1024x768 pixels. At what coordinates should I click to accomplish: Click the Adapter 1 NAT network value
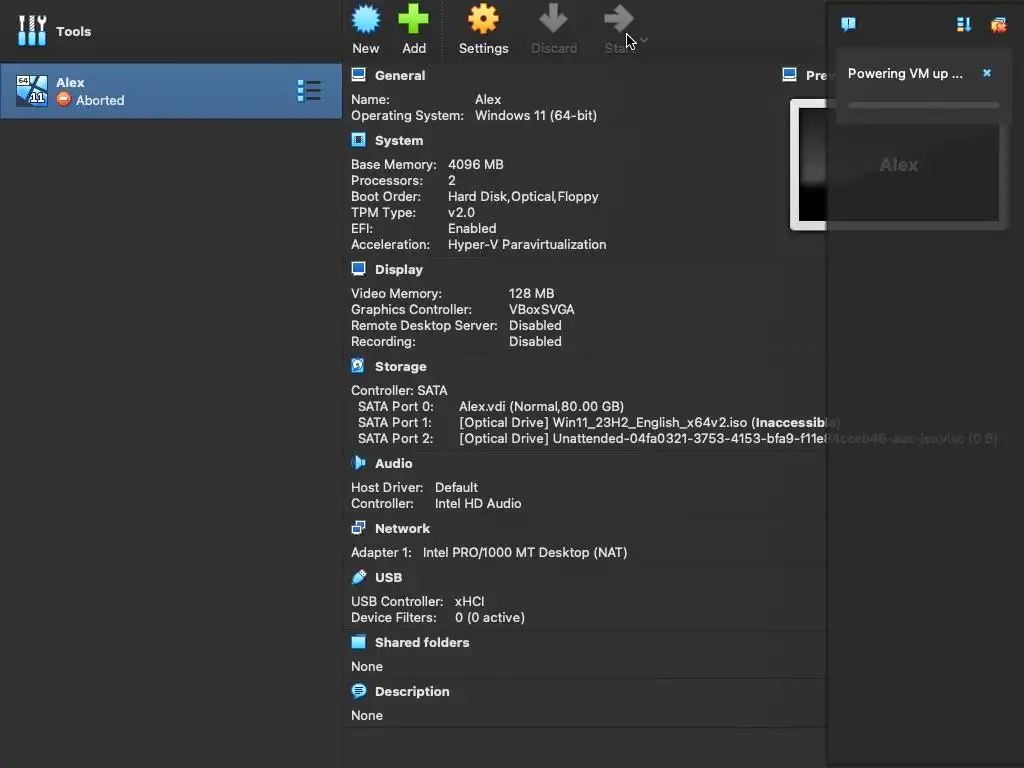pos(524,552)
